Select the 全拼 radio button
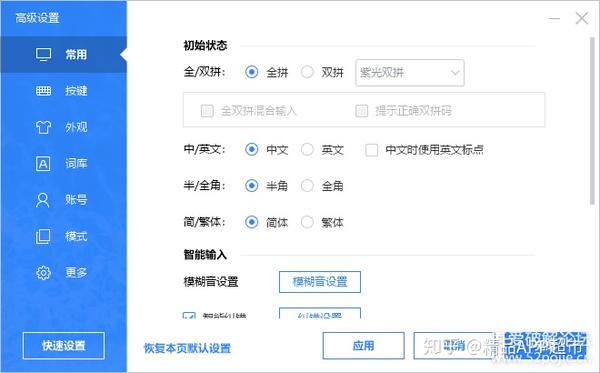600x373 pixels. [251, 72]
